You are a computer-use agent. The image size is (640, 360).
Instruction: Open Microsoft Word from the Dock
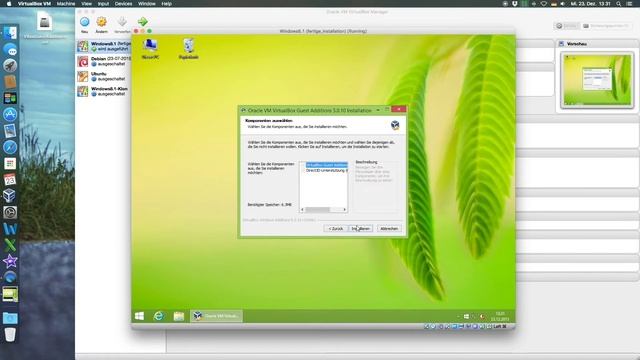click(10, 228)
